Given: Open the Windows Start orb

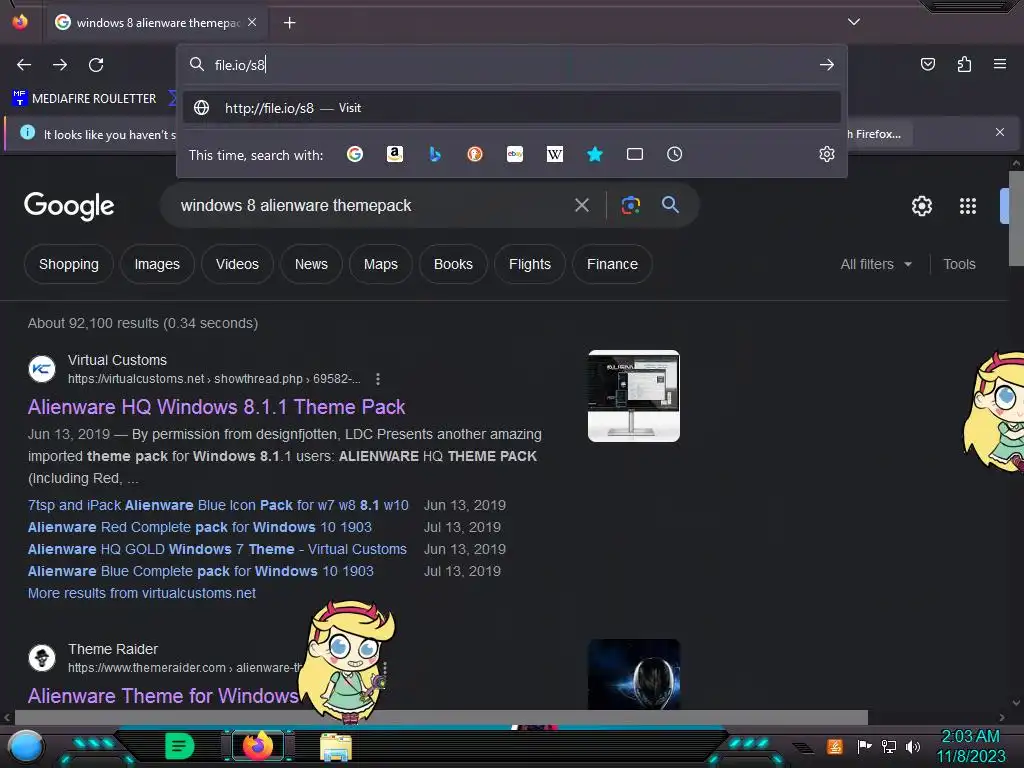Looking at the screenshot, I should click(x=25, y=746).
